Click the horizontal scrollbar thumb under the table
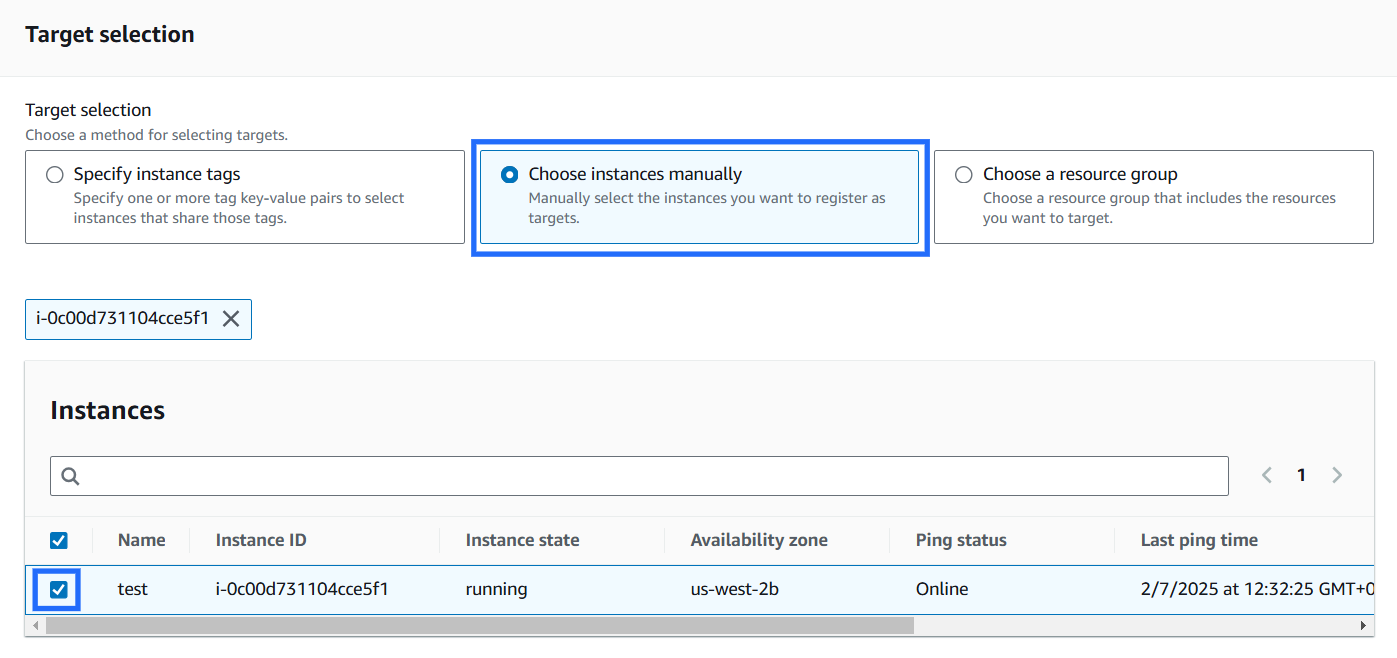Image resolution: width=1397 pixels, height=658 pixels. coord(480,626)
